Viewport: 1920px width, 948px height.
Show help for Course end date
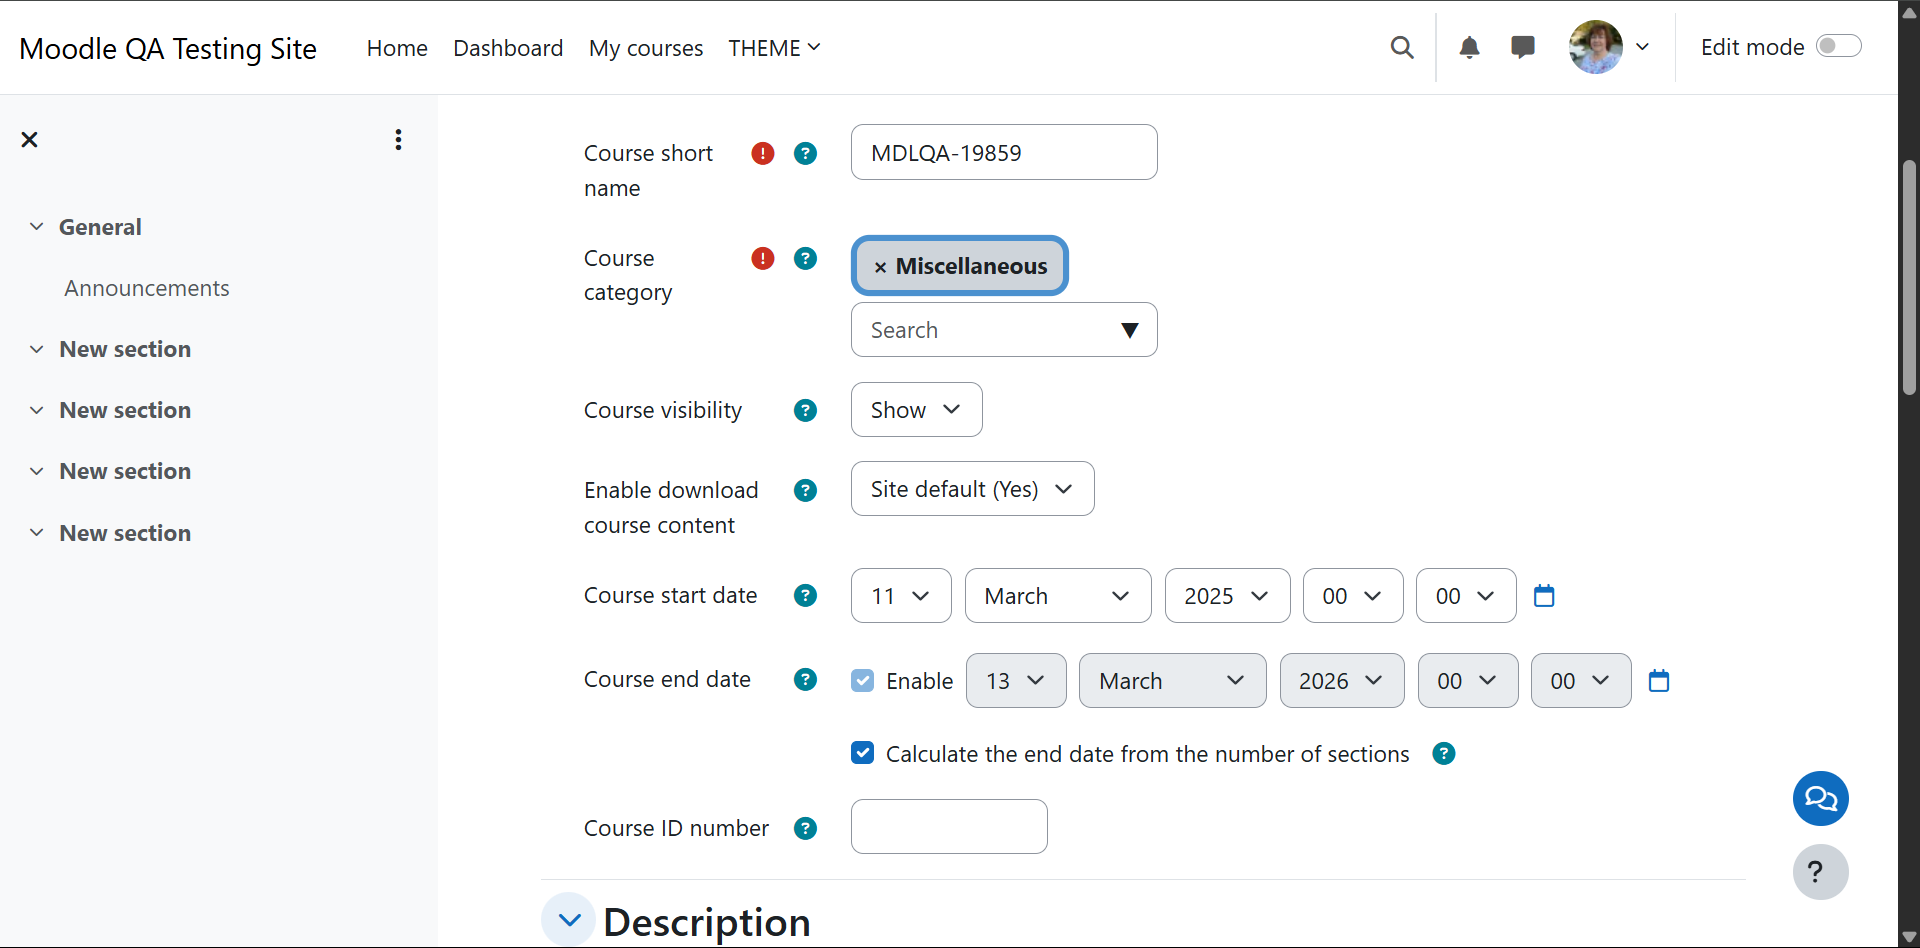[x=805, y=679]
